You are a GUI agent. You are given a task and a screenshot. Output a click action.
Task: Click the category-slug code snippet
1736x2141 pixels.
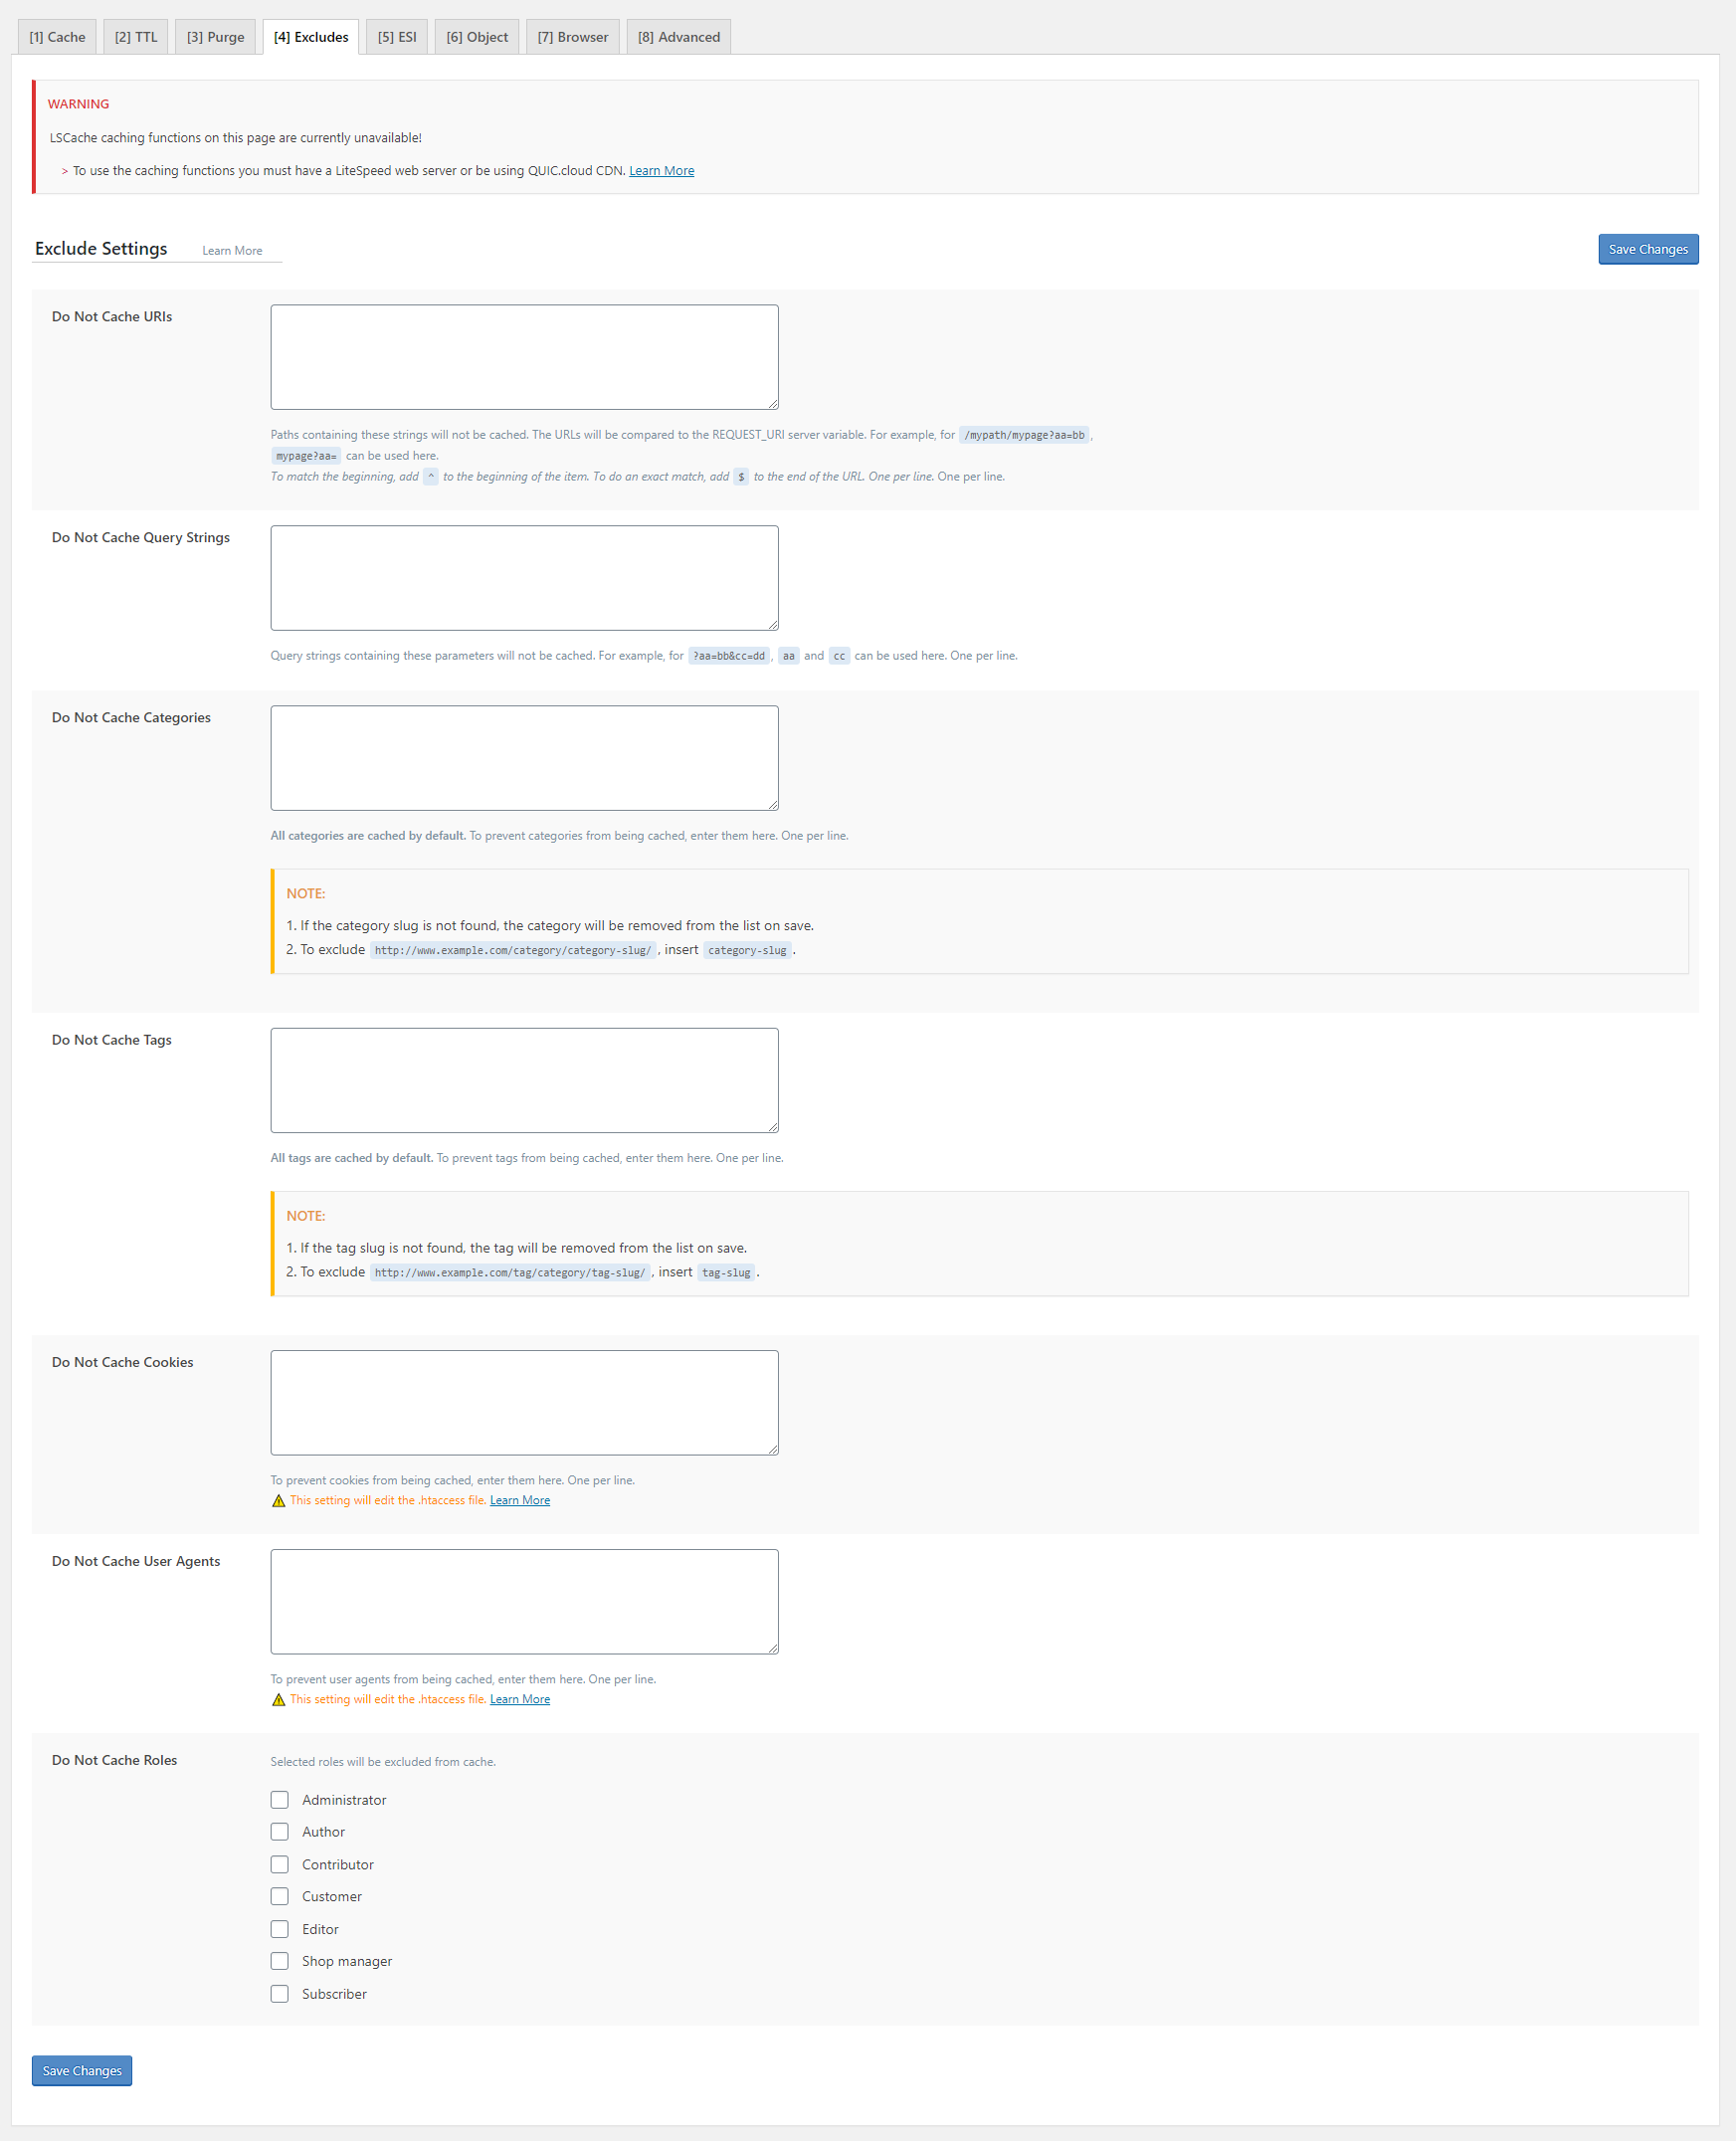(747, 950)
